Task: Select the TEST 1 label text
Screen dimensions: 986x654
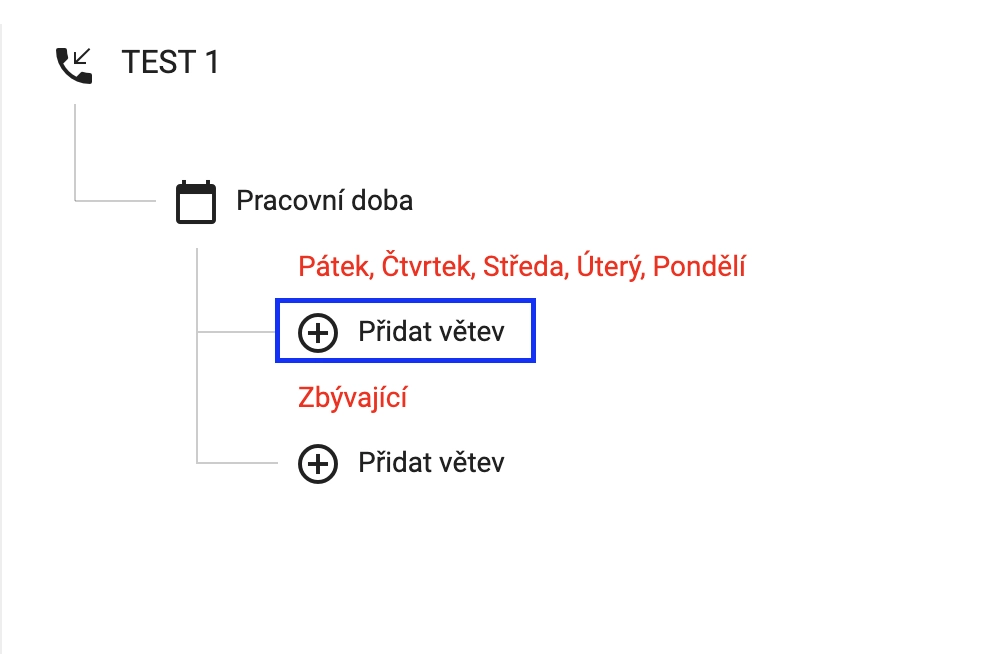Action: coord(169,62)
